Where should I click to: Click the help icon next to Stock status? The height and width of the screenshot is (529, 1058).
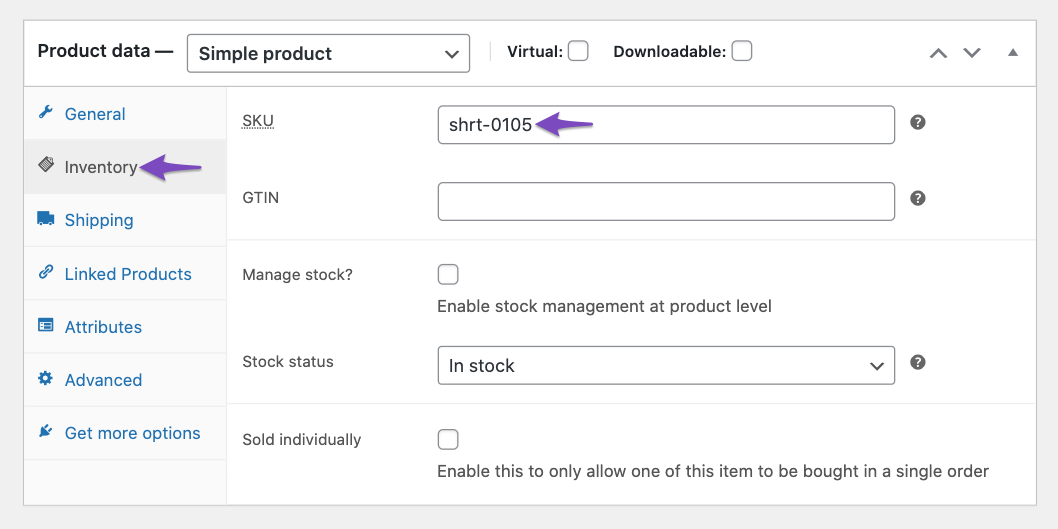click(918, 362)
